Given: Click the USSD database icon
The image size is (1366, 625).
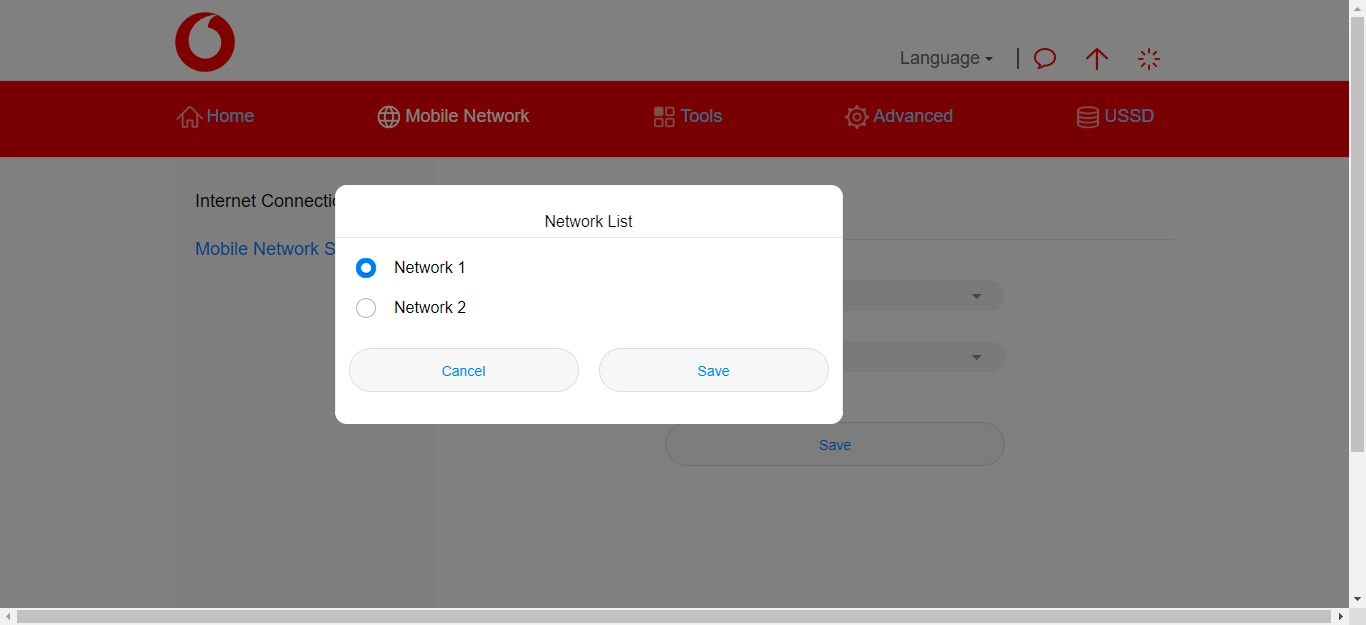Looking at the screenshot, I should point(1087,116).
